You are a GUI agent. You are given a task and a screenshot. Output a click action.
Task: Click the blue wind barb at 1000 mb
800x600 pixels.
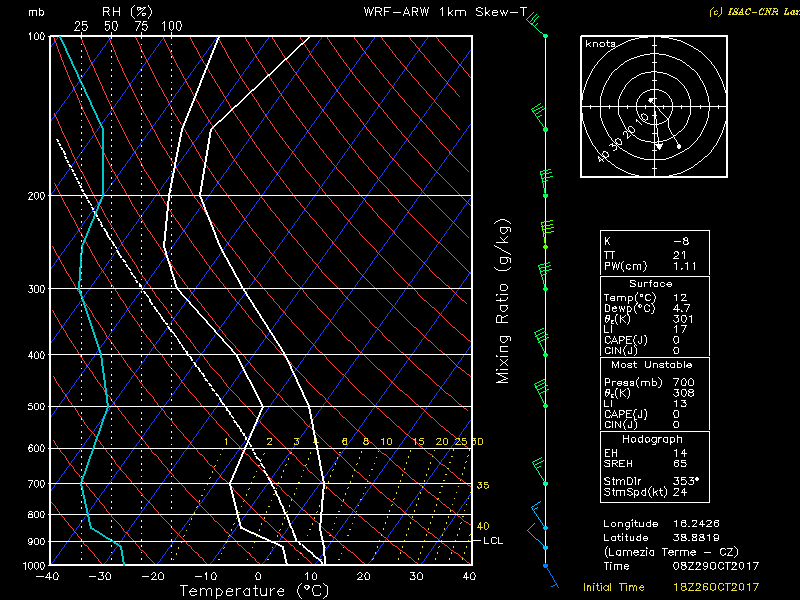point(551,576)
